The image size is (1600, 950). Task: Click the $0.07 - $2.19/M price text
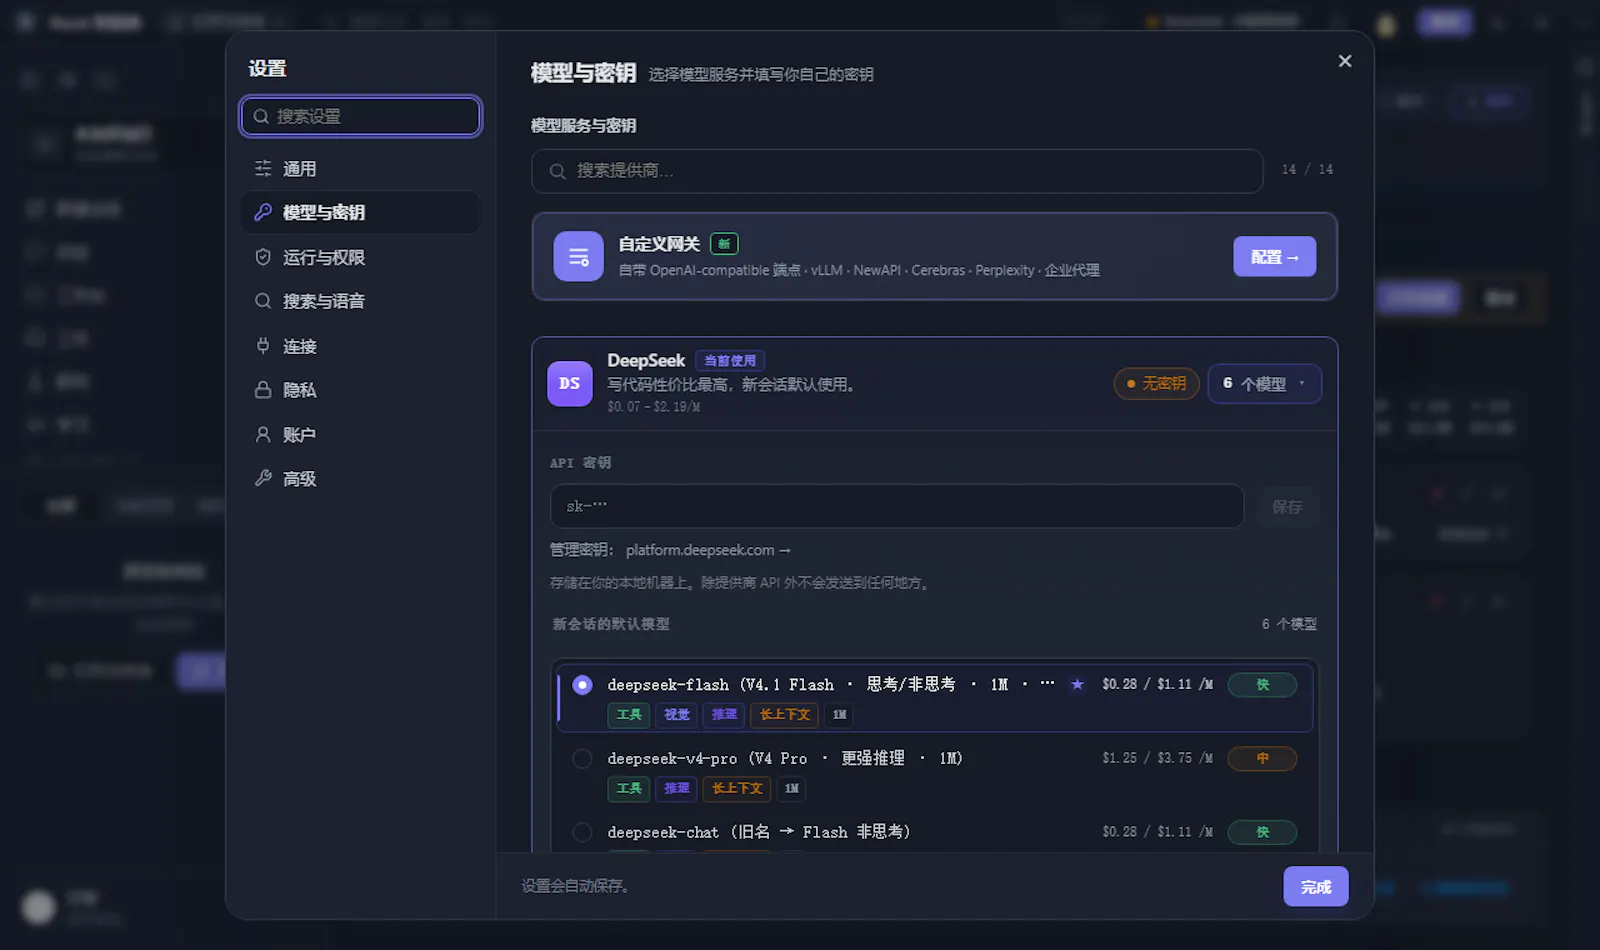tap(654, 407)
